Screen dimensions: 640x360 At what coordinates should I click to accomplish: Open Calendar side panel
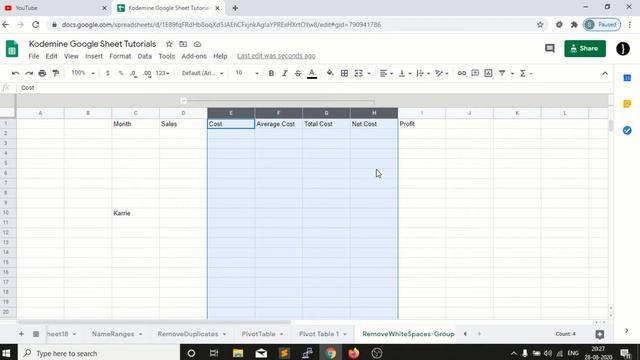[627, 78]
